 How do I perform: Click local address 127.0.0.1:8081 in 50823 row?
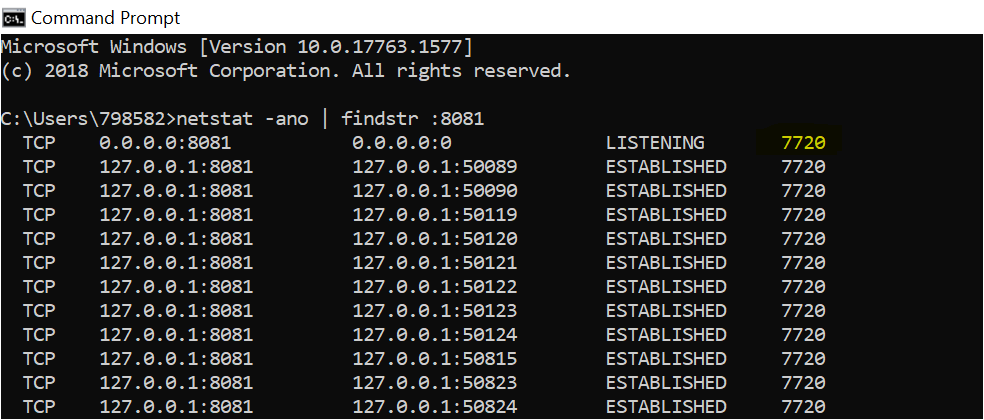pyautogui.click(x=176, y=382)
